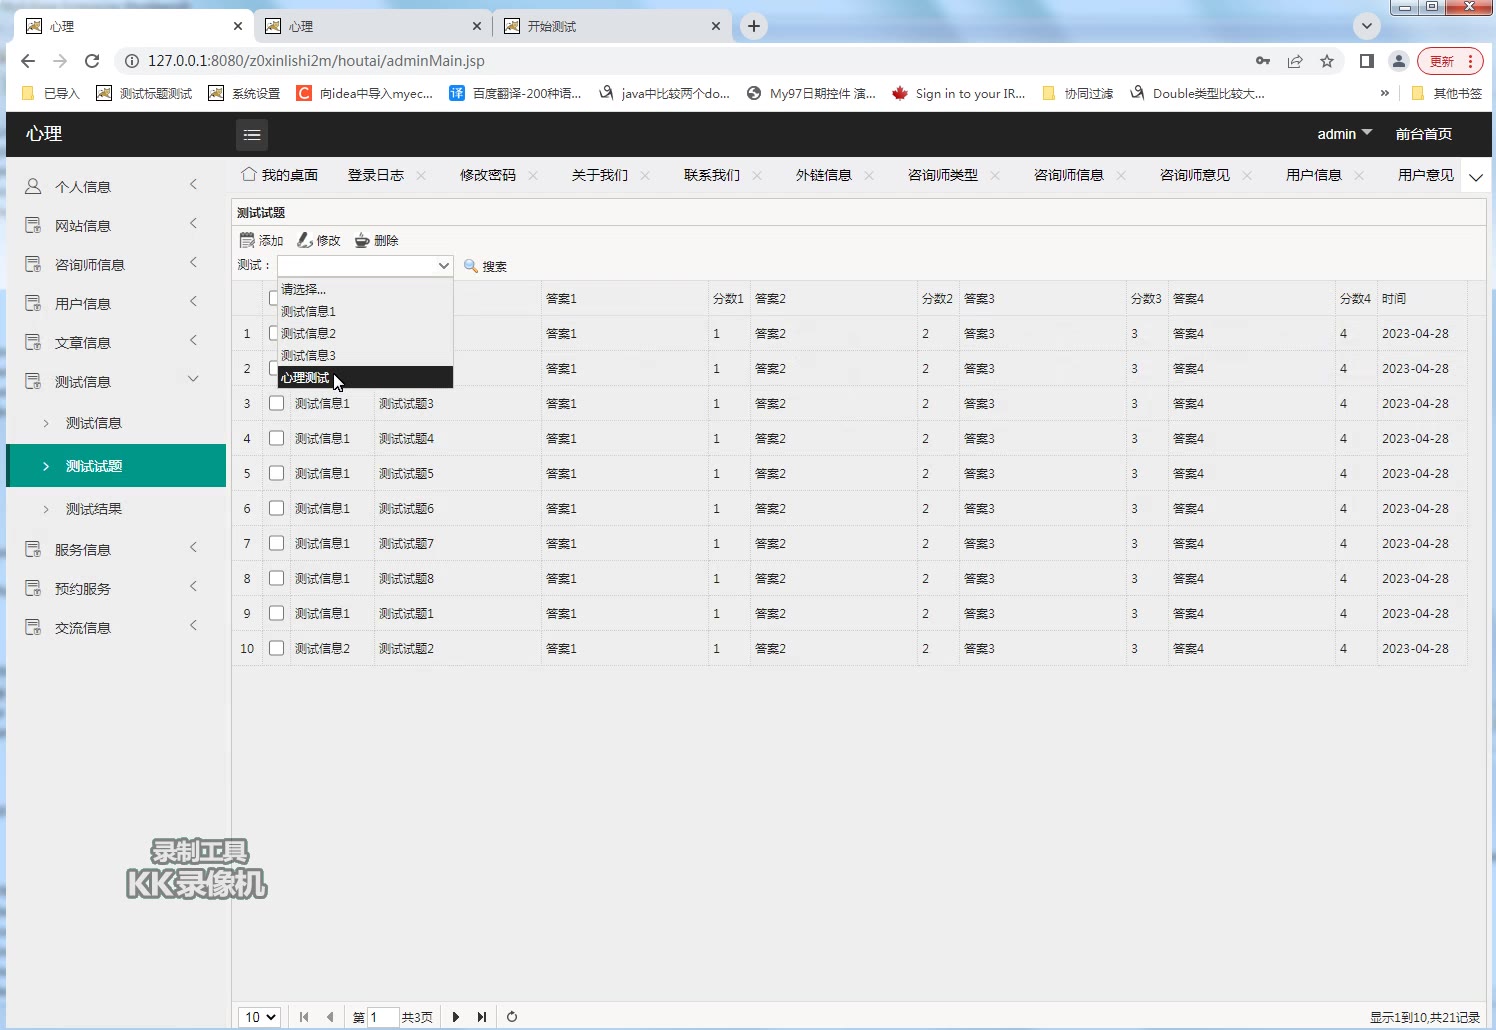The height and width of the screenshot is (1030, 1496).
Task: Open the browser profile avatar icon
Action: [x=1399, y=61]
